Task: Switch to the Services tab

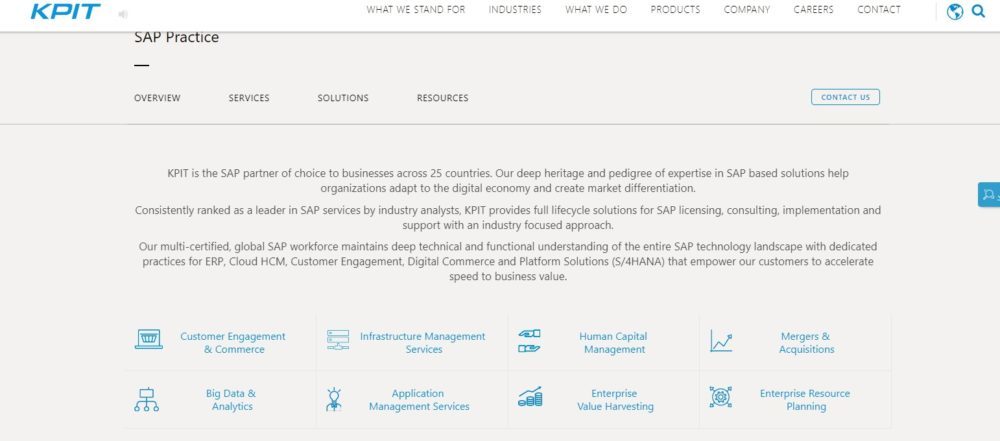Action: pyautogui.click(x=249, y=98)
